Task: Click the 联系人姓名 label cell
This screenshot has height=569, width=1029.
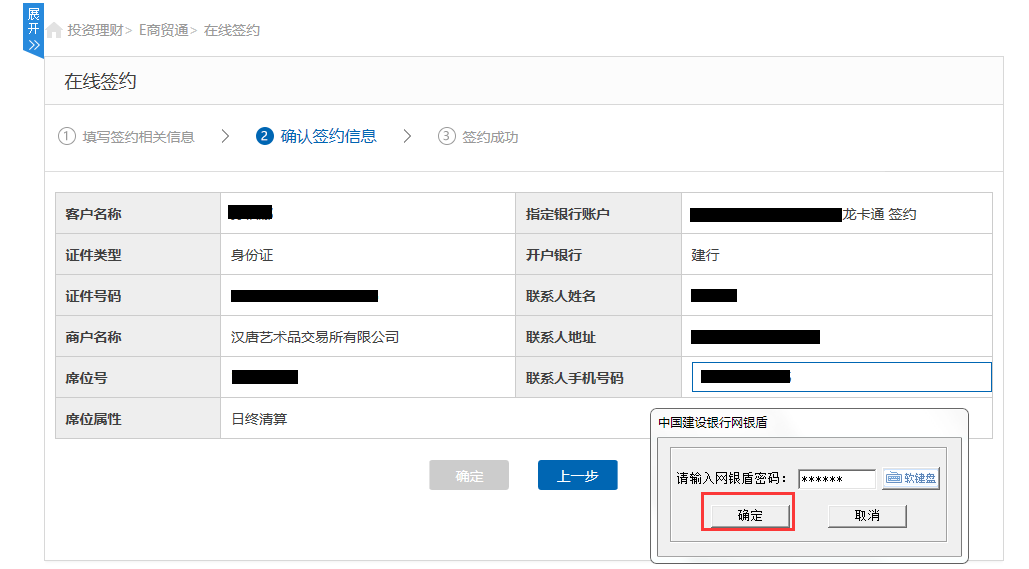Action: [x=598, y=295]
